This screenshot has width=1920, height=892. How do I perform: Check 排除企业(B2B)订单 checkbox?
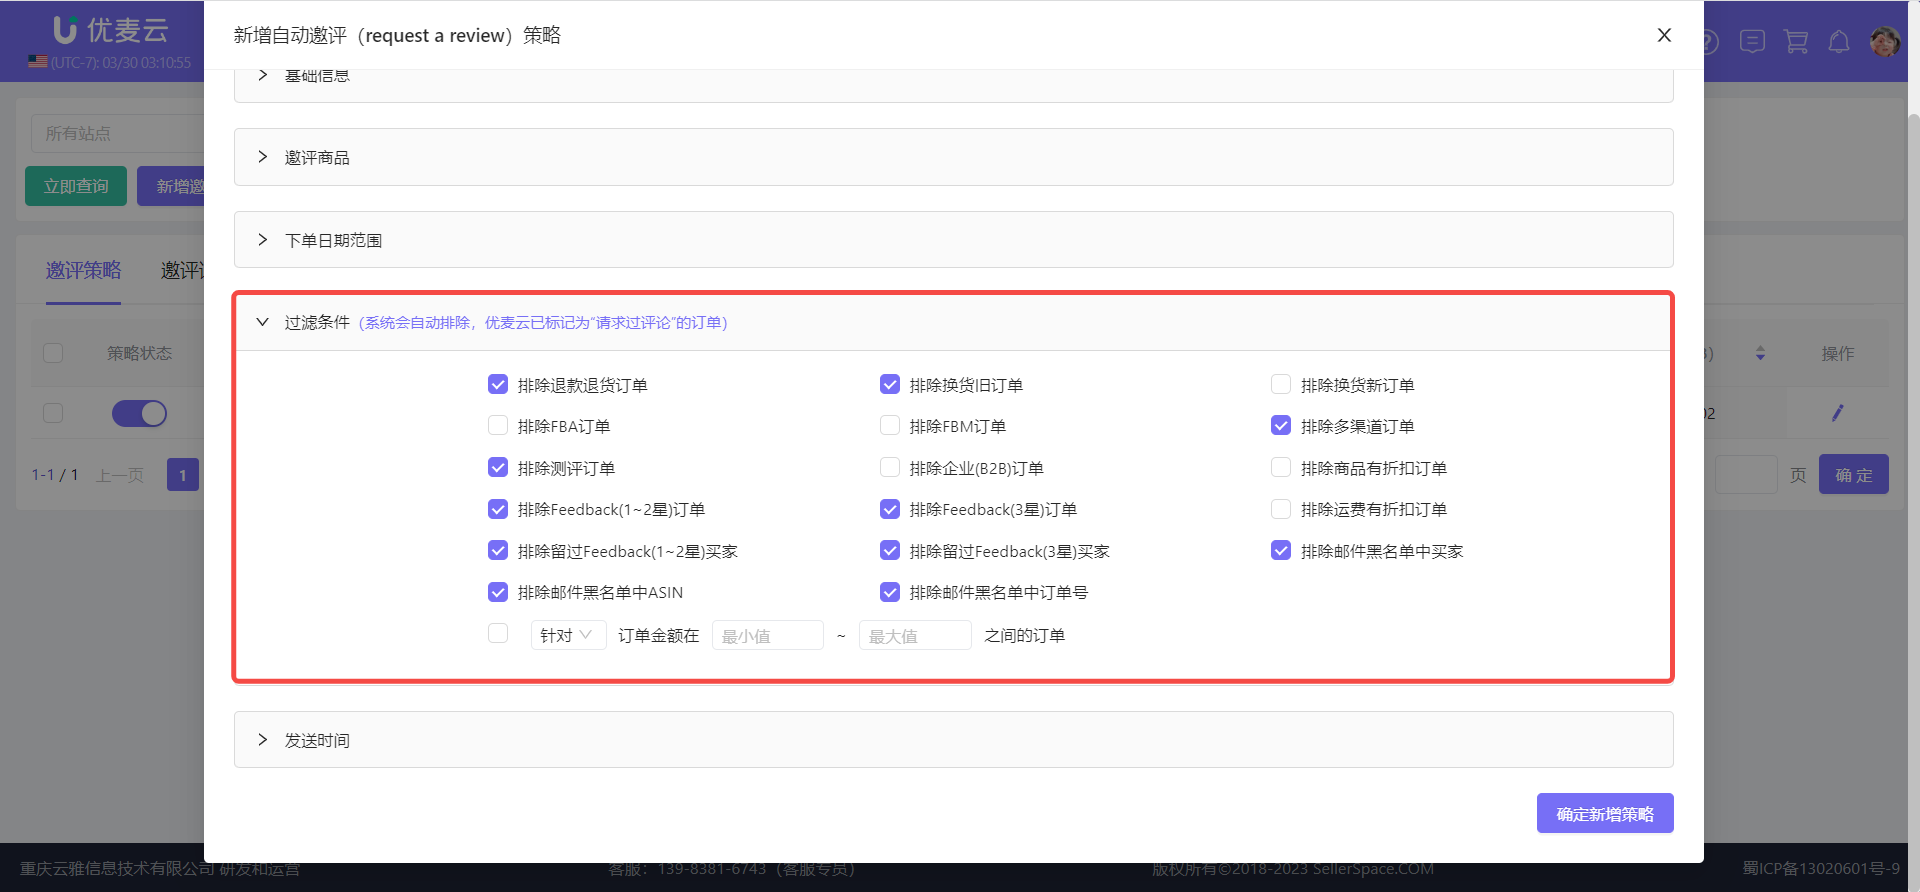coord(890,467)
